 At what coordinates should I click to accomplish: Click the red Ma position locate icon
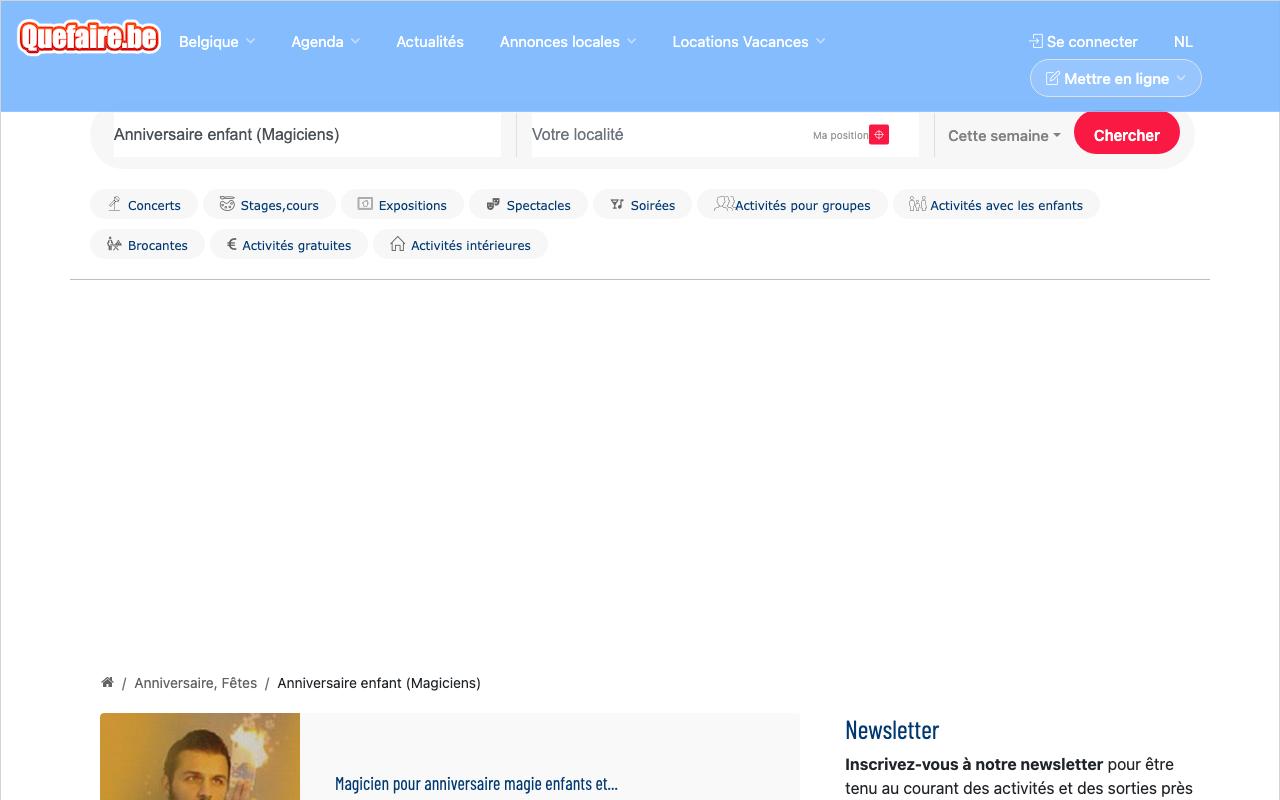(879, 135)
